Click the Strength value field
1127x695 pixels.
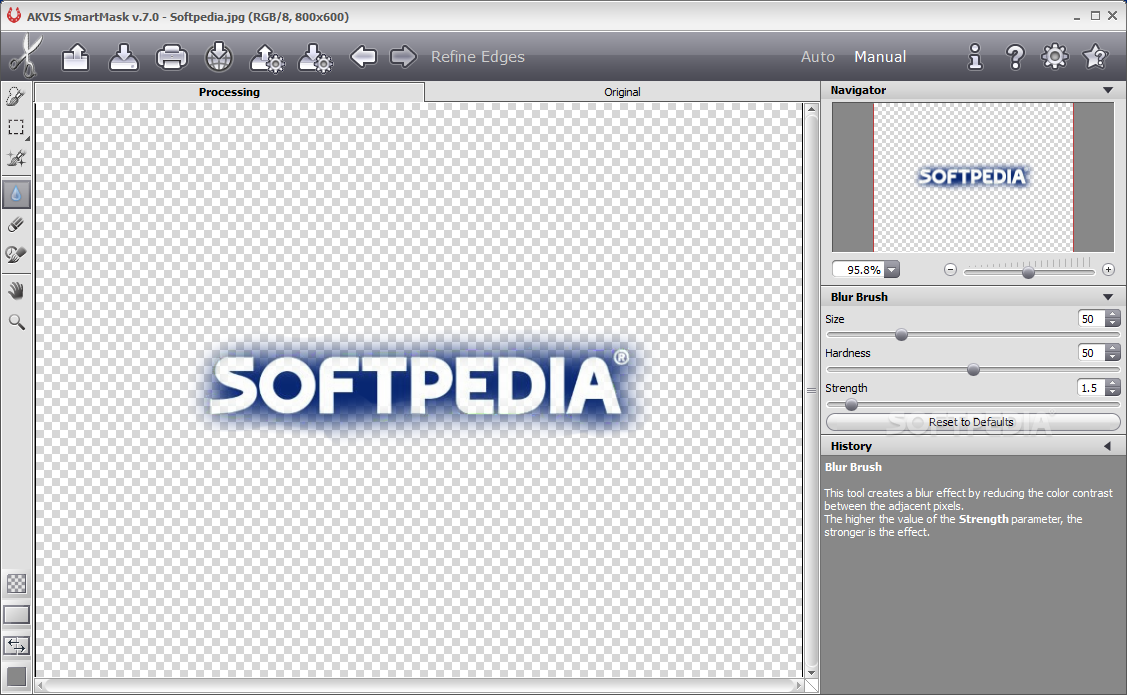pos(1092,388)
